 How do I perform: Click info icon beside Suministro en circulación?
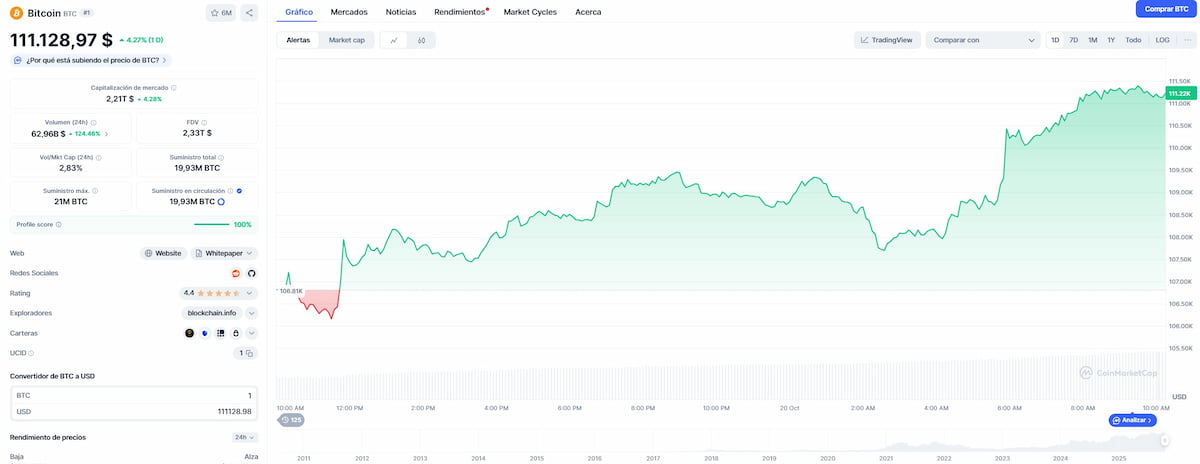click(230, 191)
